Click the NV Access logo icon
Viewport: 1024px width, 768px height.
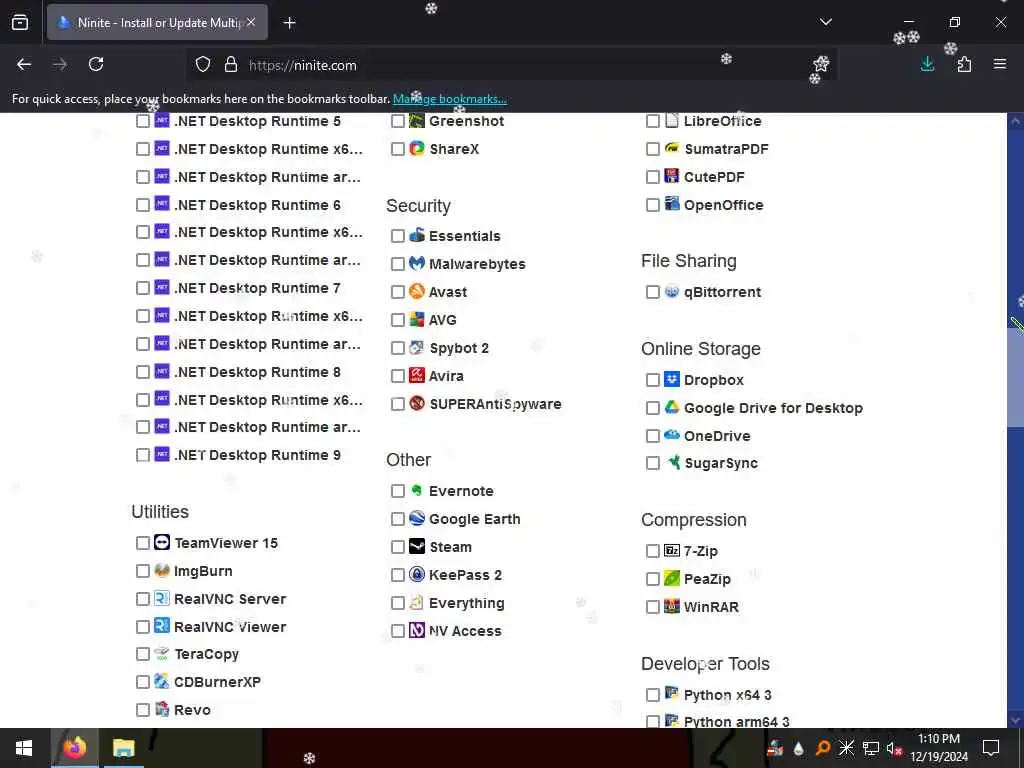point(417,630)
